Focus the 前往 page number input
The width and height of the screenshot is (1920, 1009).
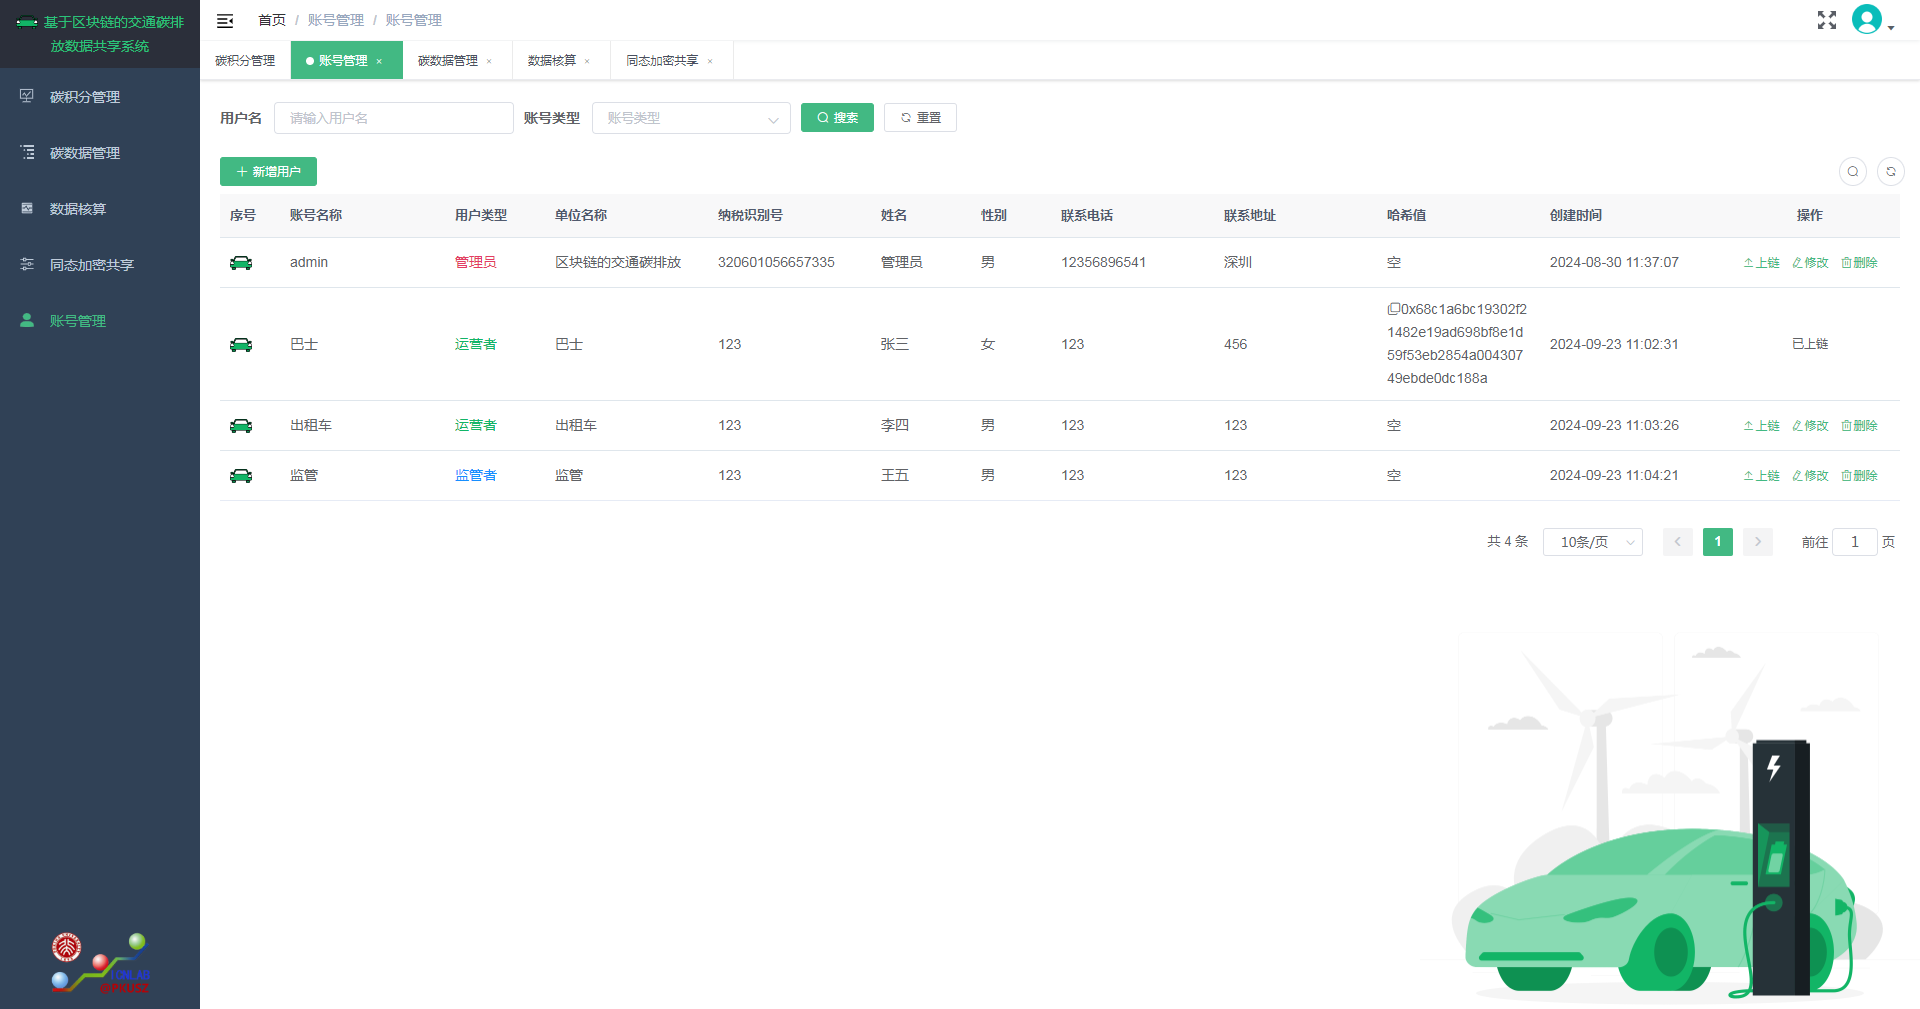1855,542
